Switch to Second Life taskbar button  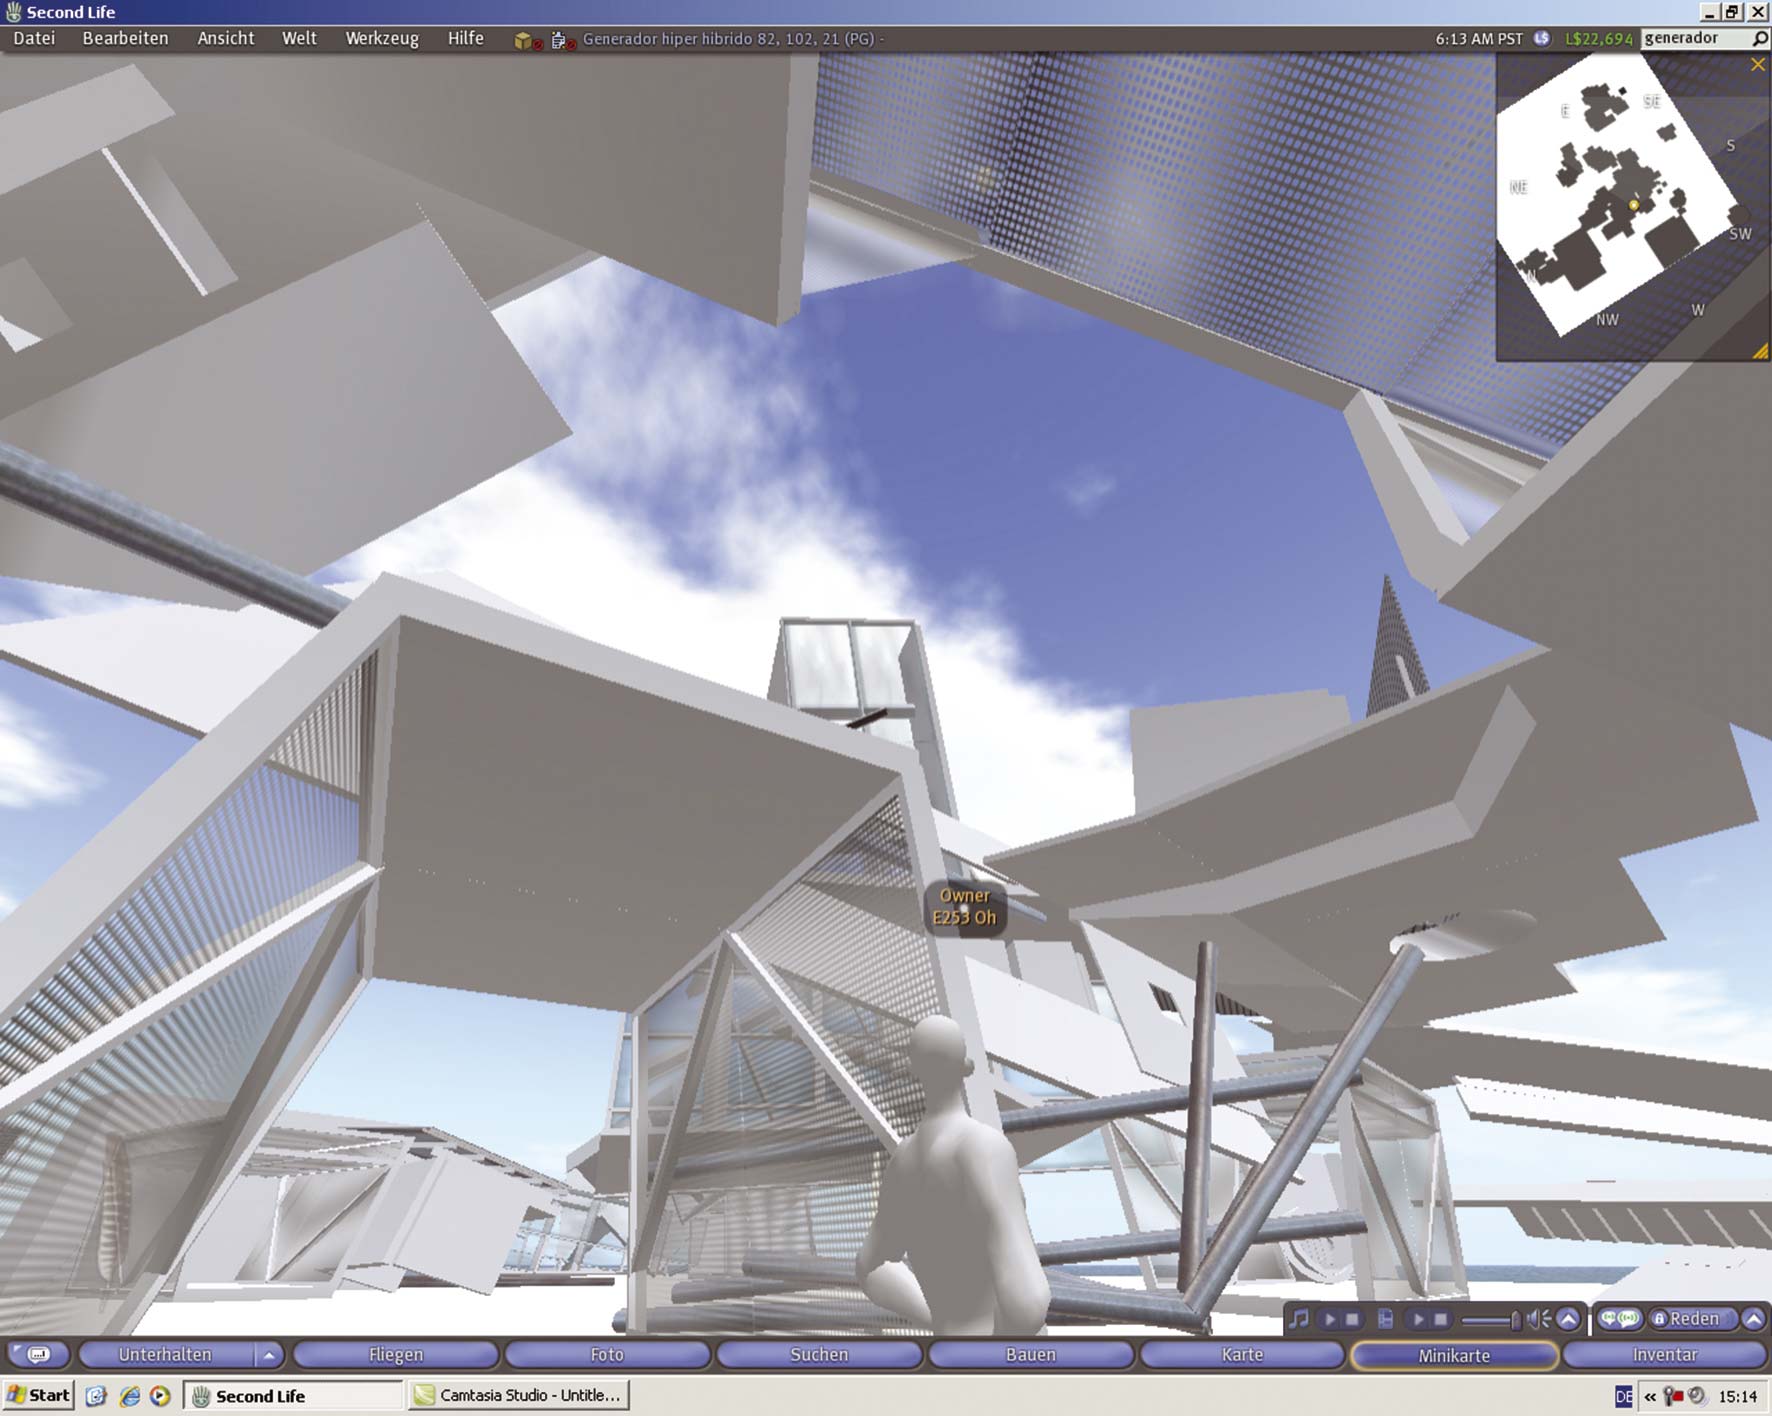point(293,1395)
